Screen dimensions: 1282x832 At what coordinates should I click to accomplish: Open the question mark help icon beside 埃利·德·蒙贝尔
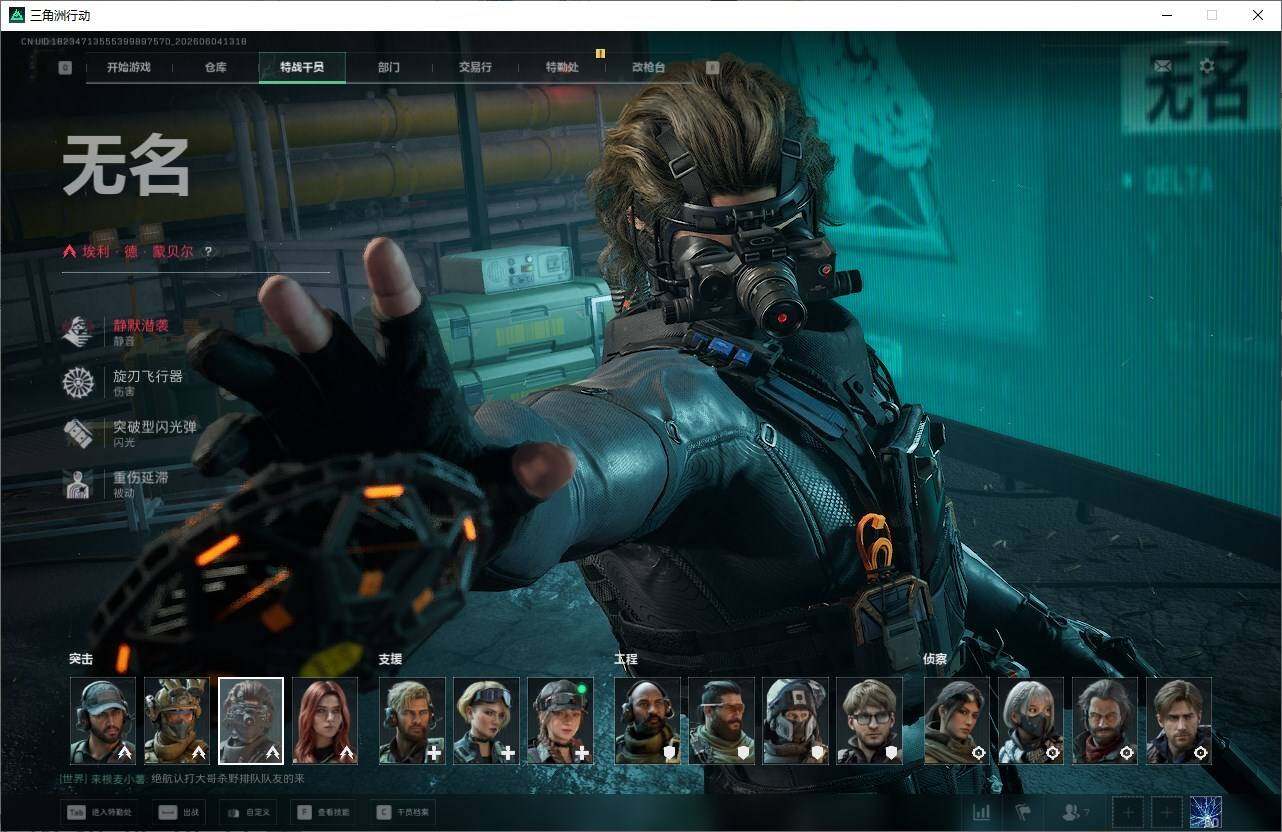point(208,252)
